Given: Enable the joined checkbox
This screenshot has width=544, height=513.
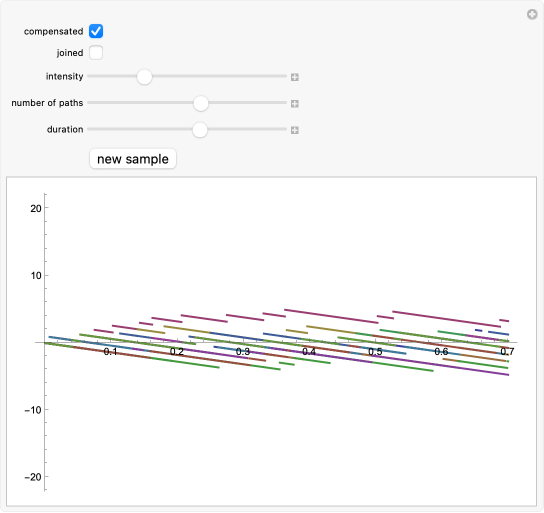Looking at the screenshot, I should (x=96, y=53).
